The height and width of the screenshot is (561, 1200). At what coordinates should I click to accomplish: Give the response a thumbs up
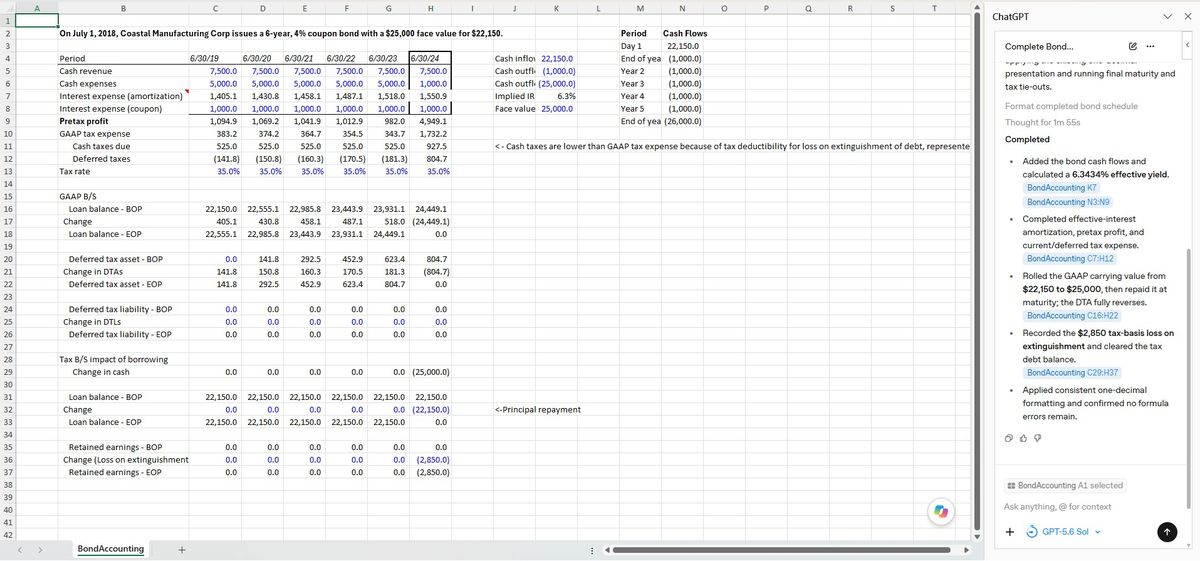click(x=1023, y=437)
